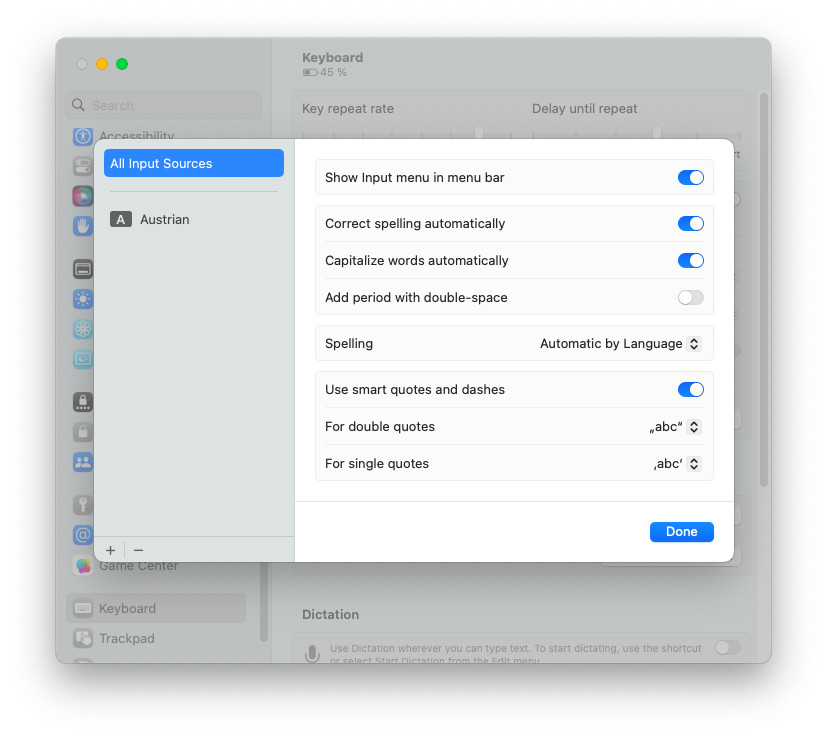Open the Screen Saver icon in sidebar
This screenshot has height=737, width=827.
[83, 360]
